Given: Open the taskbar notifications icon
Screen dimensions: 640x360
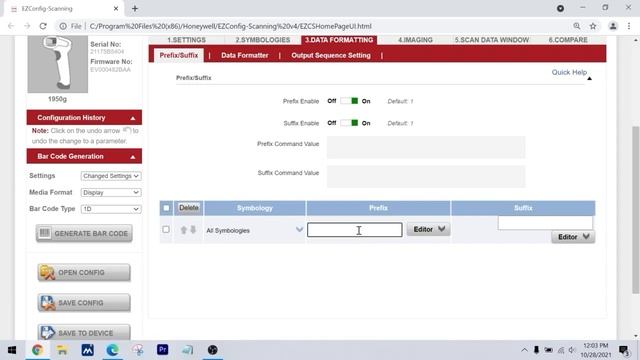Looking at the screenshot, I should (x=623, y=350).
